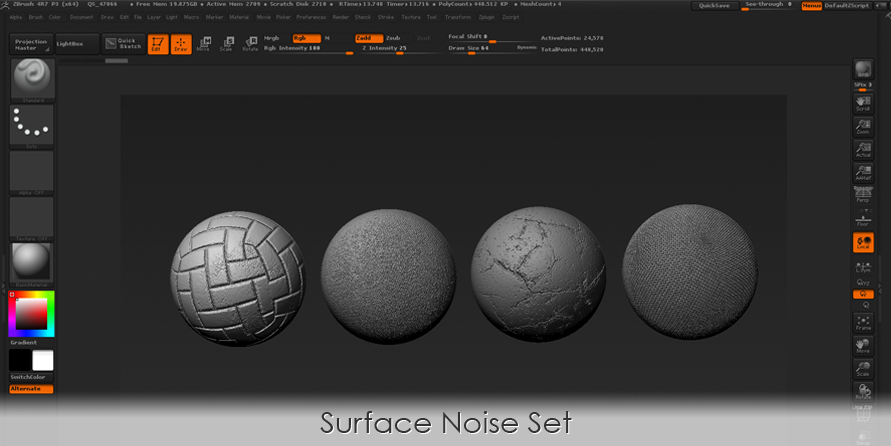Toggle Edit mode icon
The image size is (891, 446).
(x=158, y=44)
